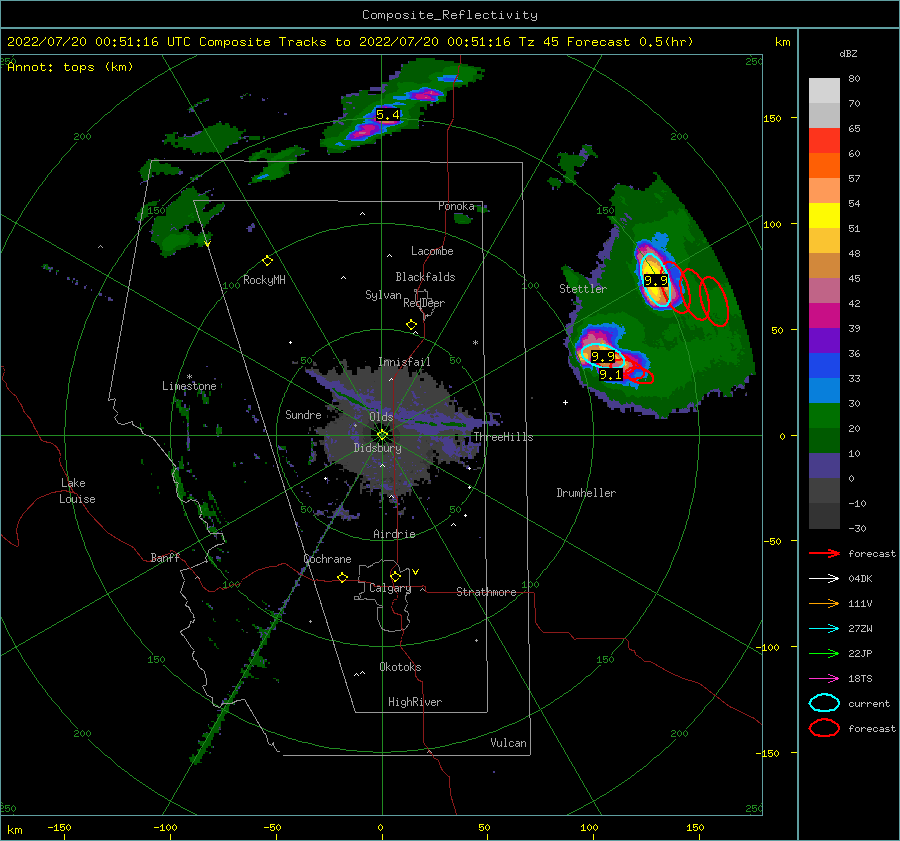
Task: Click the Ponoka city label
Action: coord(456,206)
